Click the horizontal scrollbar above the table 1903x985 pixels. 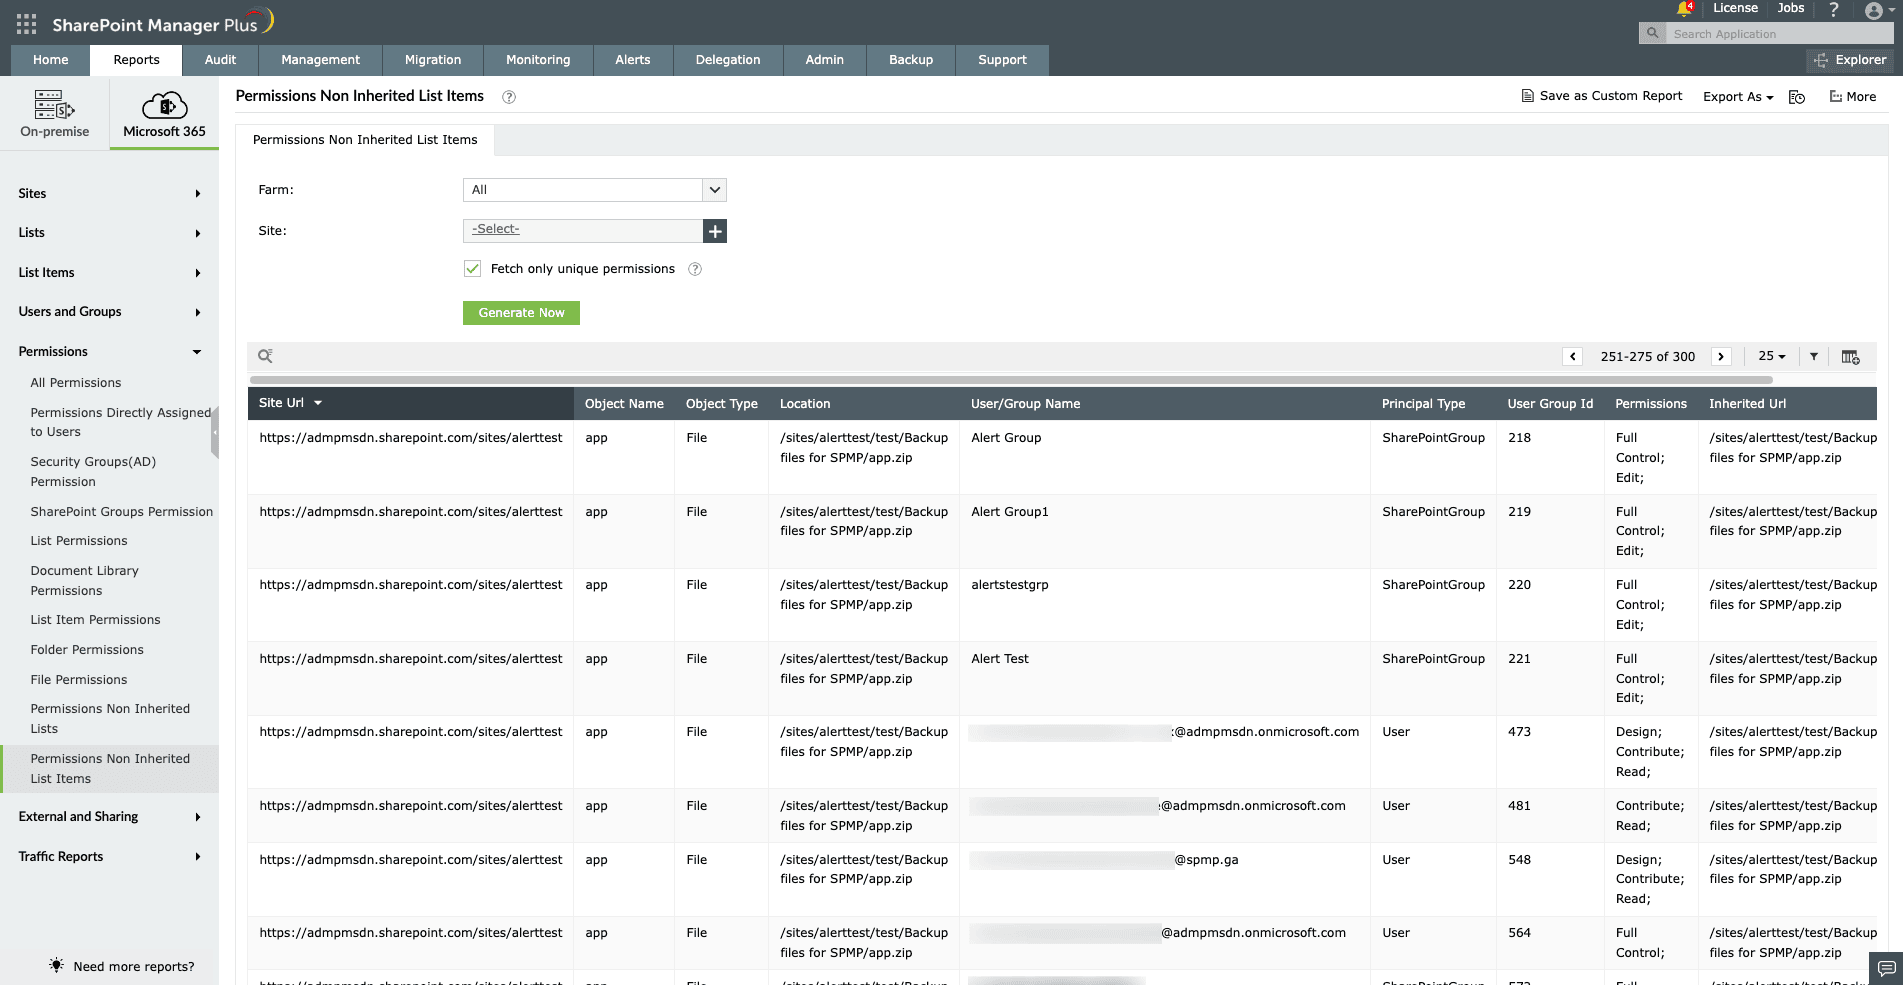pyautogui.click(x=1011, y=380)
